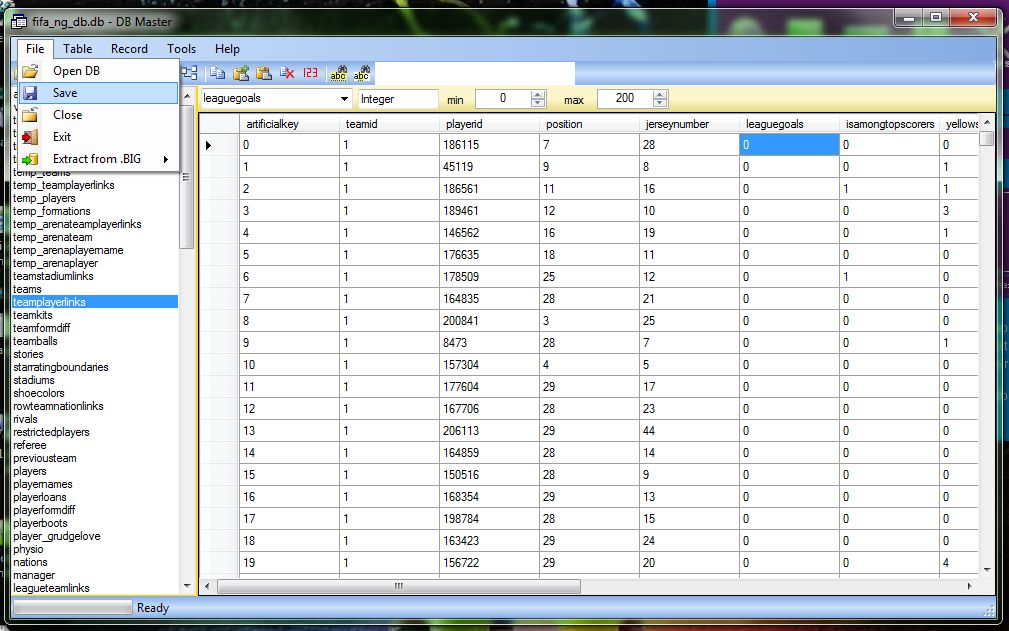
Task: Open the Table menu
Action: pyautogui.click(x=77, y=48)
